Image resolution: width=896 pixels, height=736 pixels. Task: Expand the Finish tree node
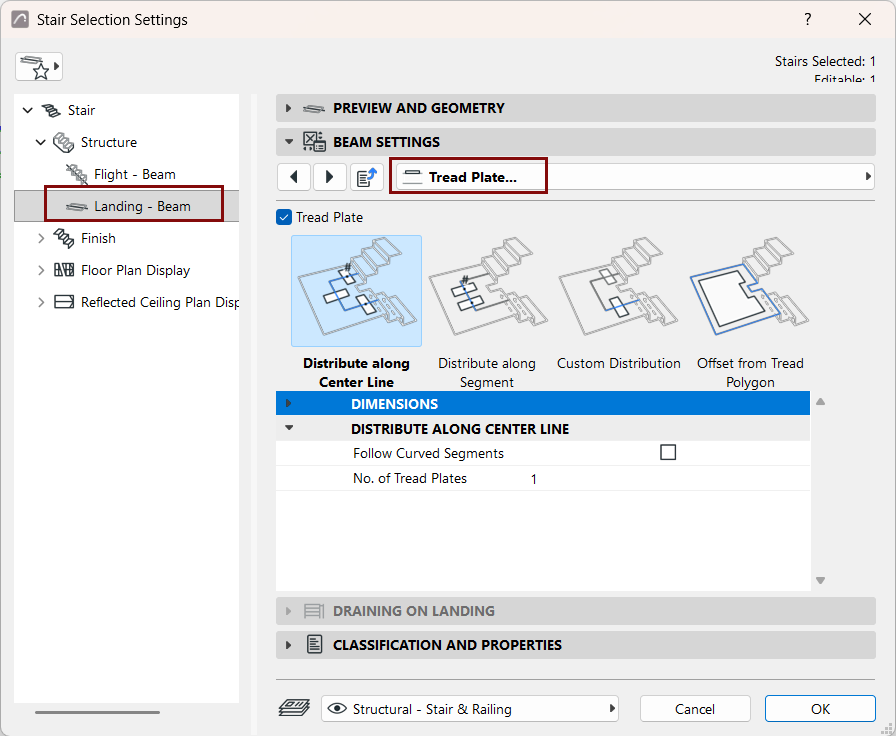point(41,238)
